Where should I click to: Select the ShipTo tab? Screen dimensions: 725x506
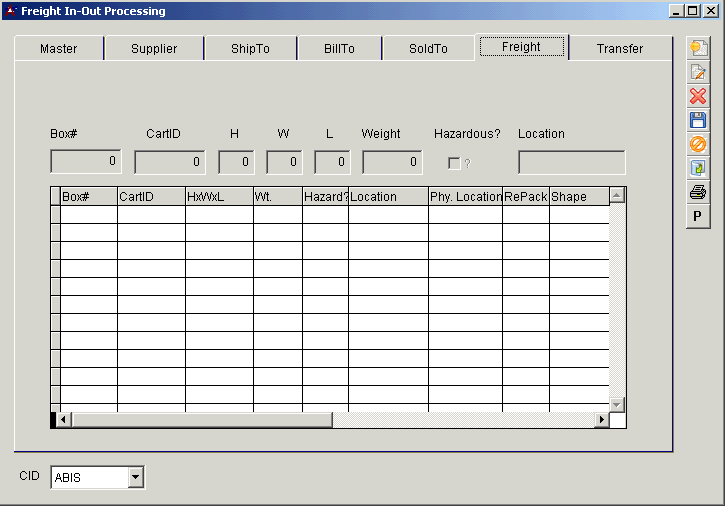250,48
